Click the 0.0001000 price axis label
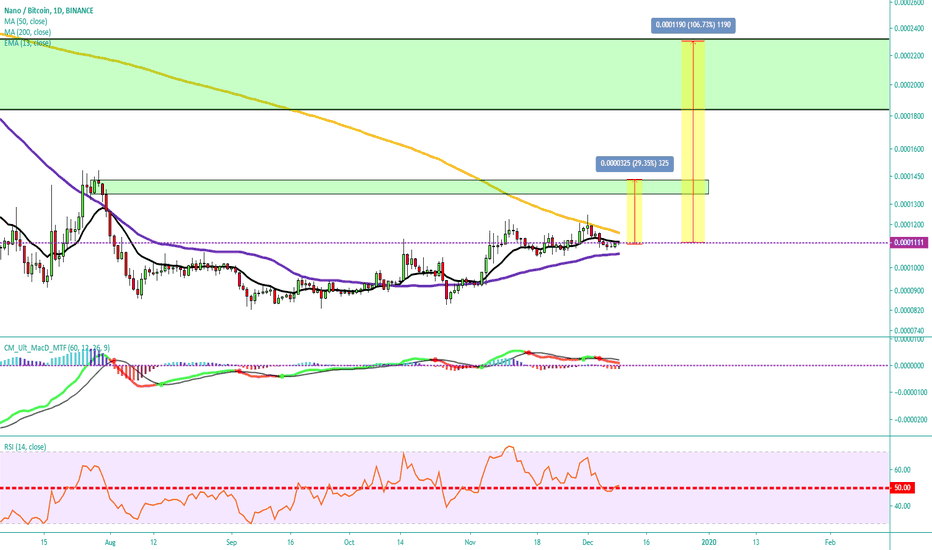 point(909,268)
